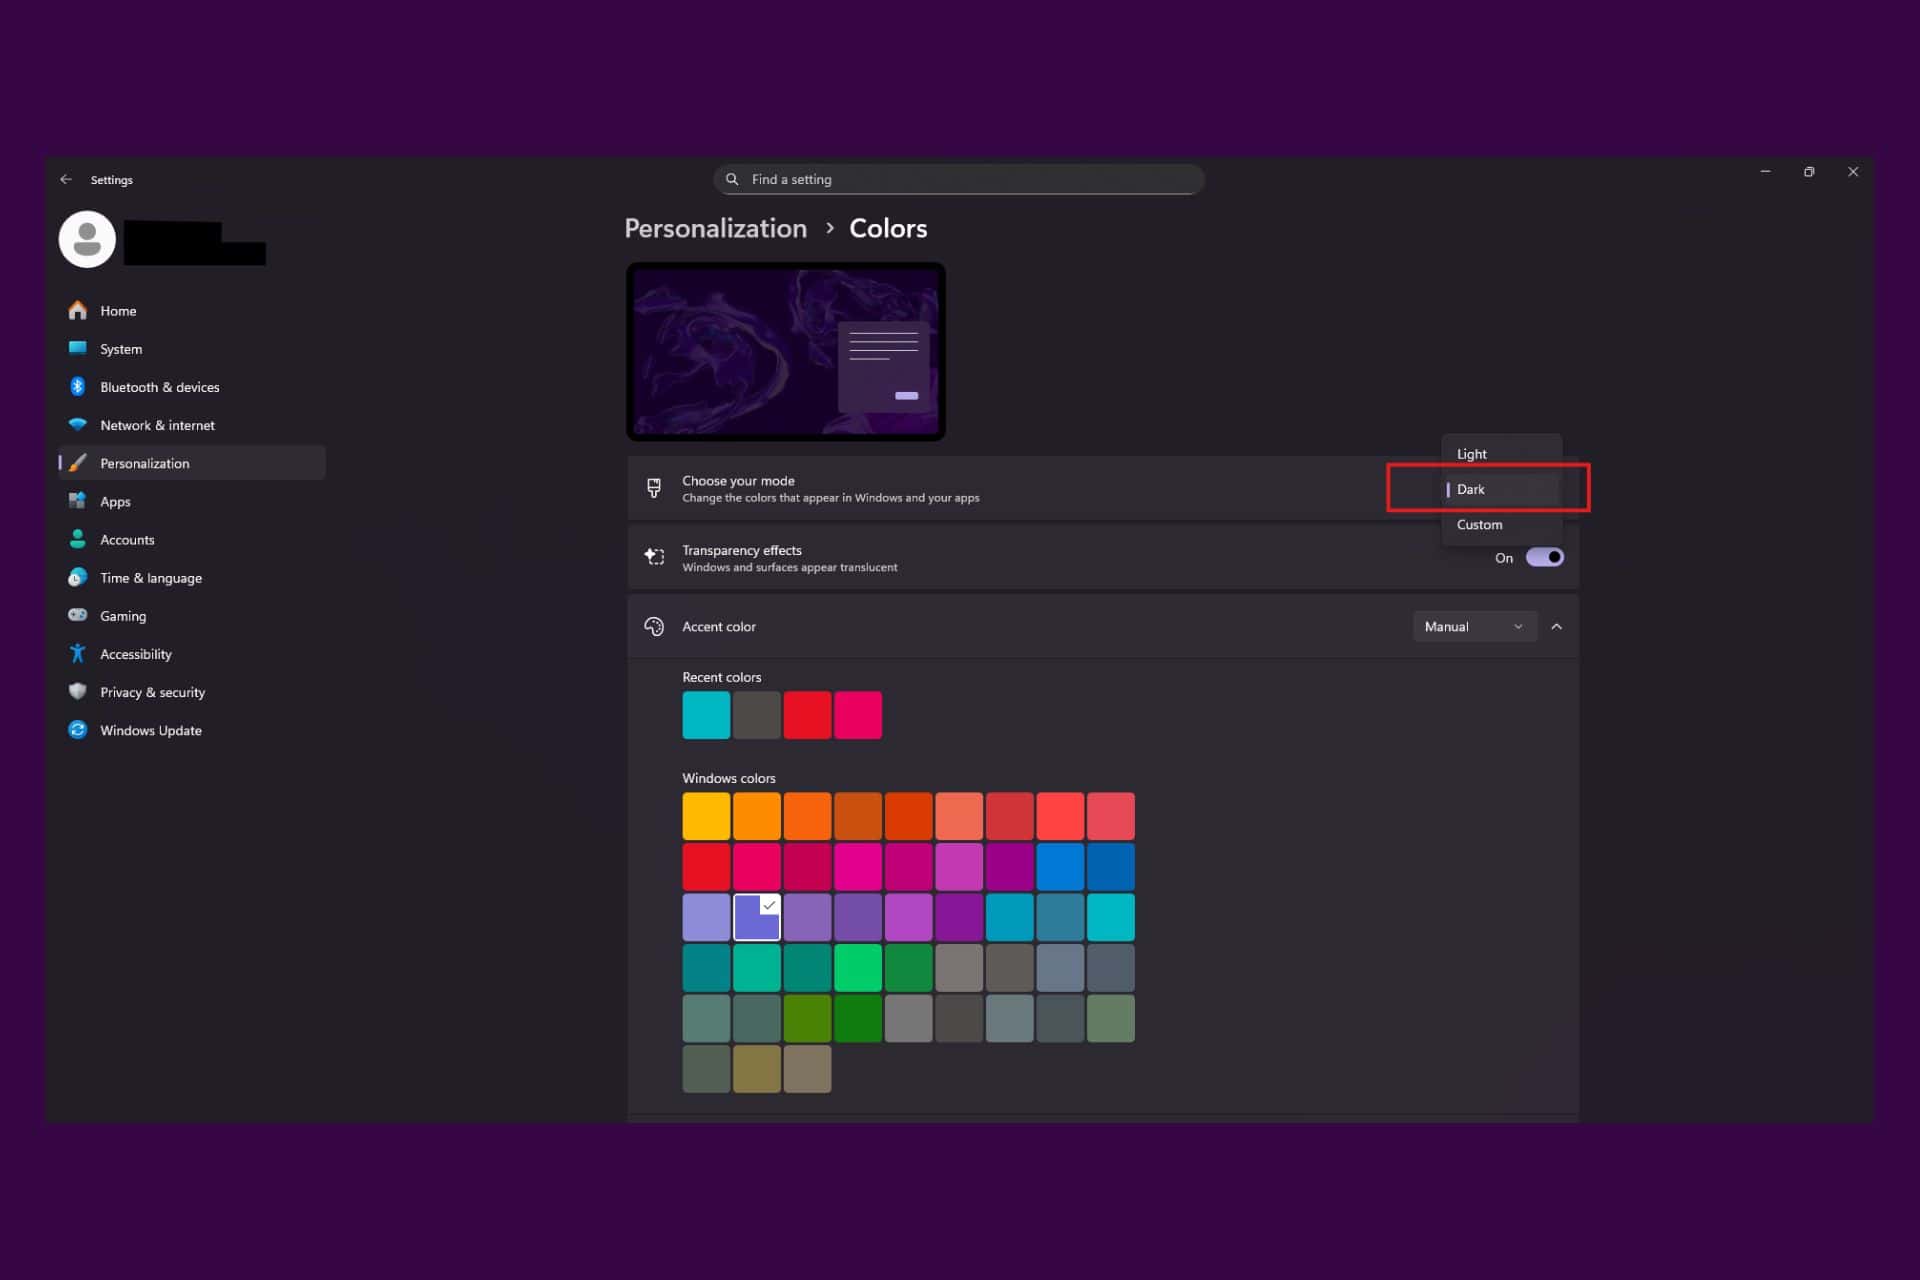Choose the currently checked purple swatch
The height and width of the screenshot is (1280, 1920).
coord(757,917)
